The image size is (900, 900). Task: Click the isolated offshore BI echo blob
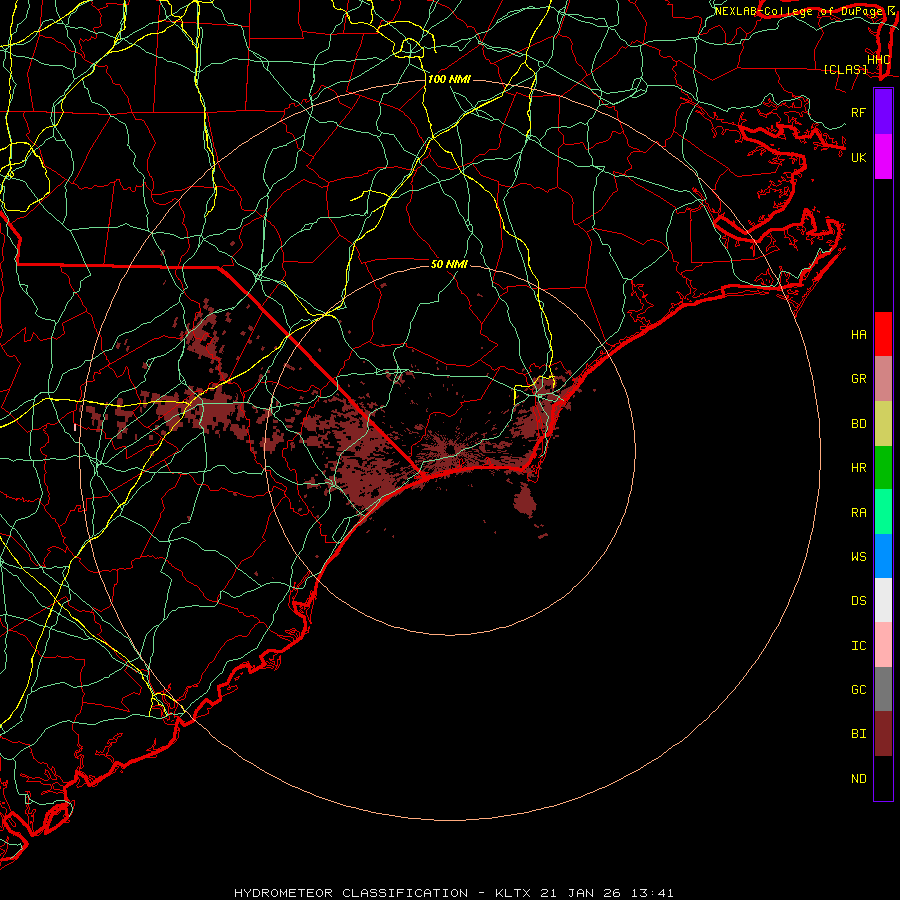click(525, 499)
